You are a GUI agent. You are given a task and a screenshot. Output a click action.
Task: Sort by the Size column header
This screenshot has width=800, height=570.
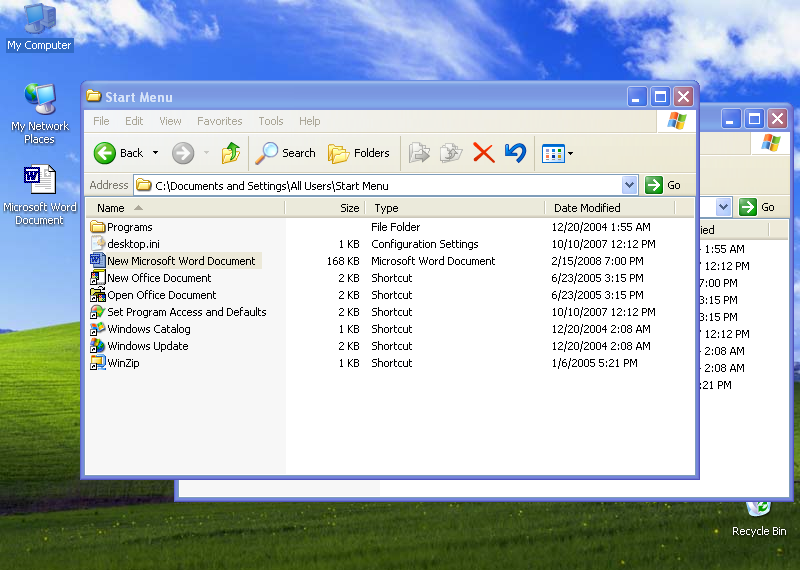(325, 208)
